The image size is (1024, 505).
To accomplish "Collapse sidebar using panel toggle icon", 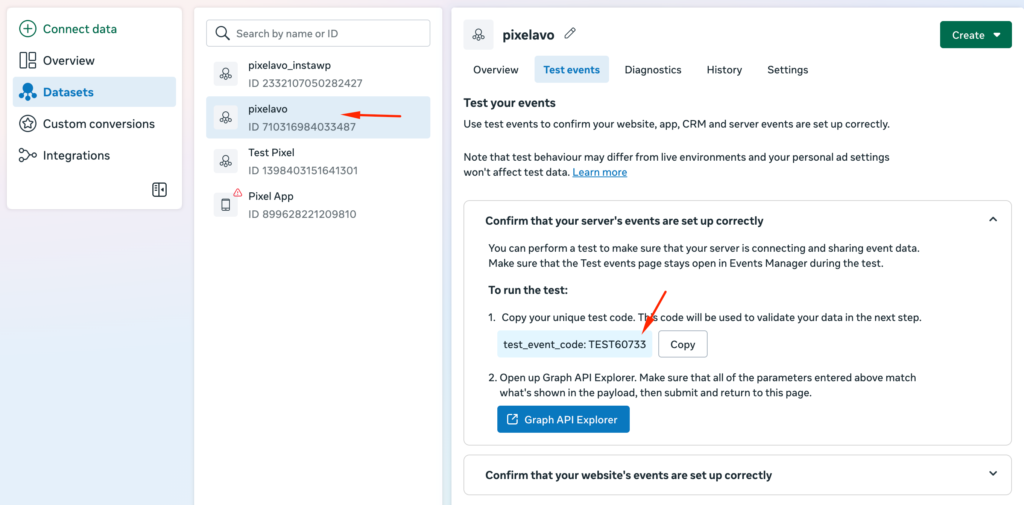I will pyautogui.click(x=159, y=190).
